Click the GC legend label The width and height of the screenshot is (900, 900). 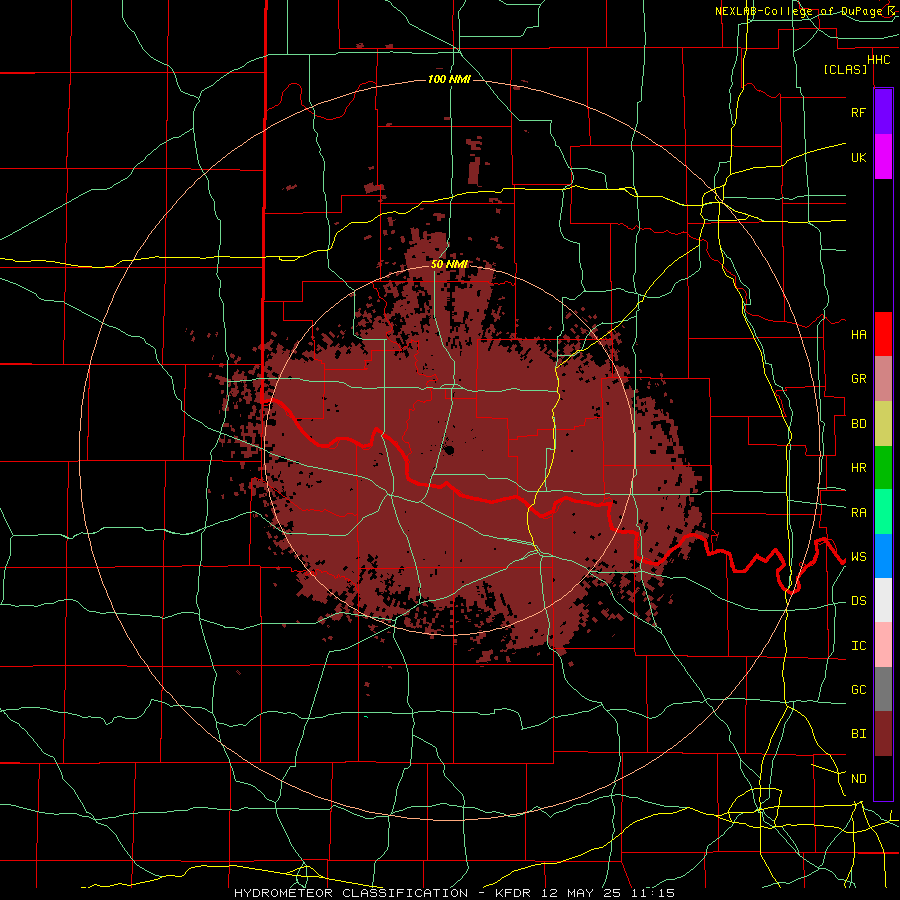[858, 690]
